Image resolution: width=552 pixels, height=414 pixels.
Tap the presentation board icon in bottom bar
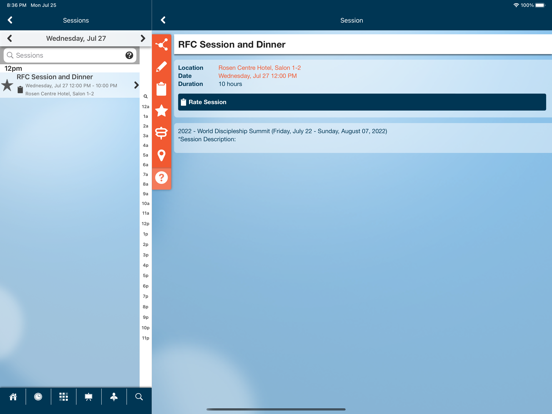pos(89,397)
